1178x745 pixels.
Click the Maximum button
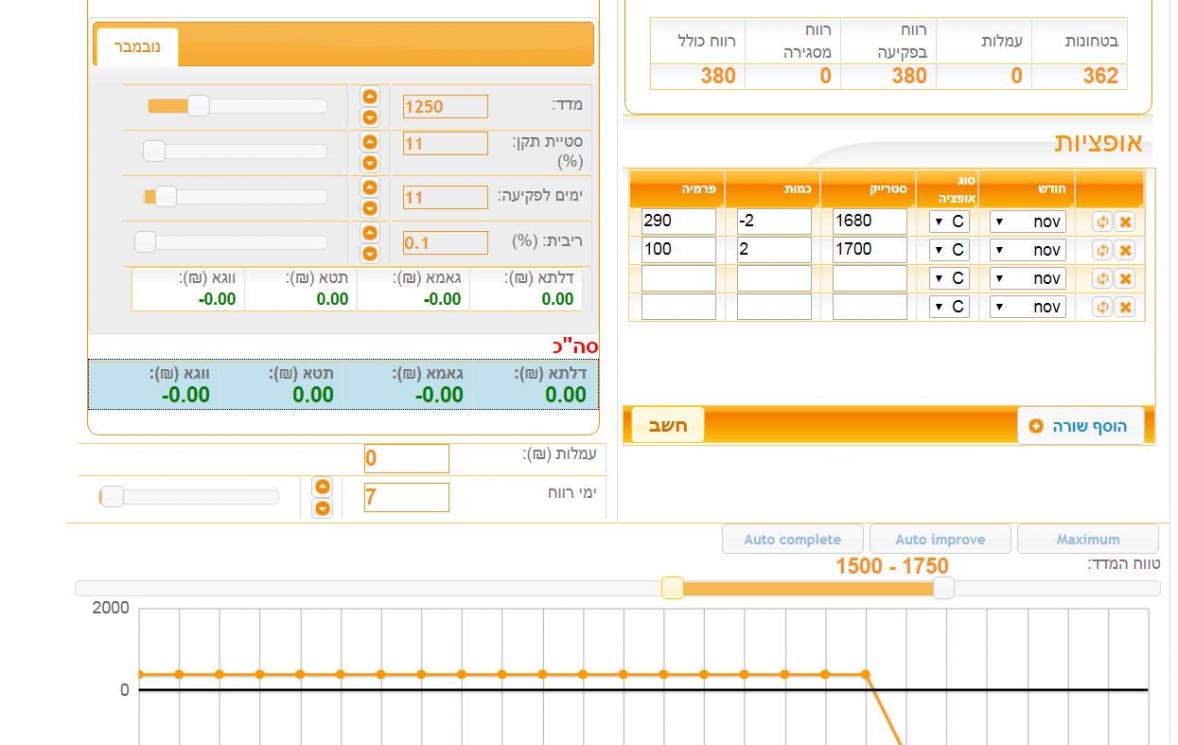click(1087, 539)
